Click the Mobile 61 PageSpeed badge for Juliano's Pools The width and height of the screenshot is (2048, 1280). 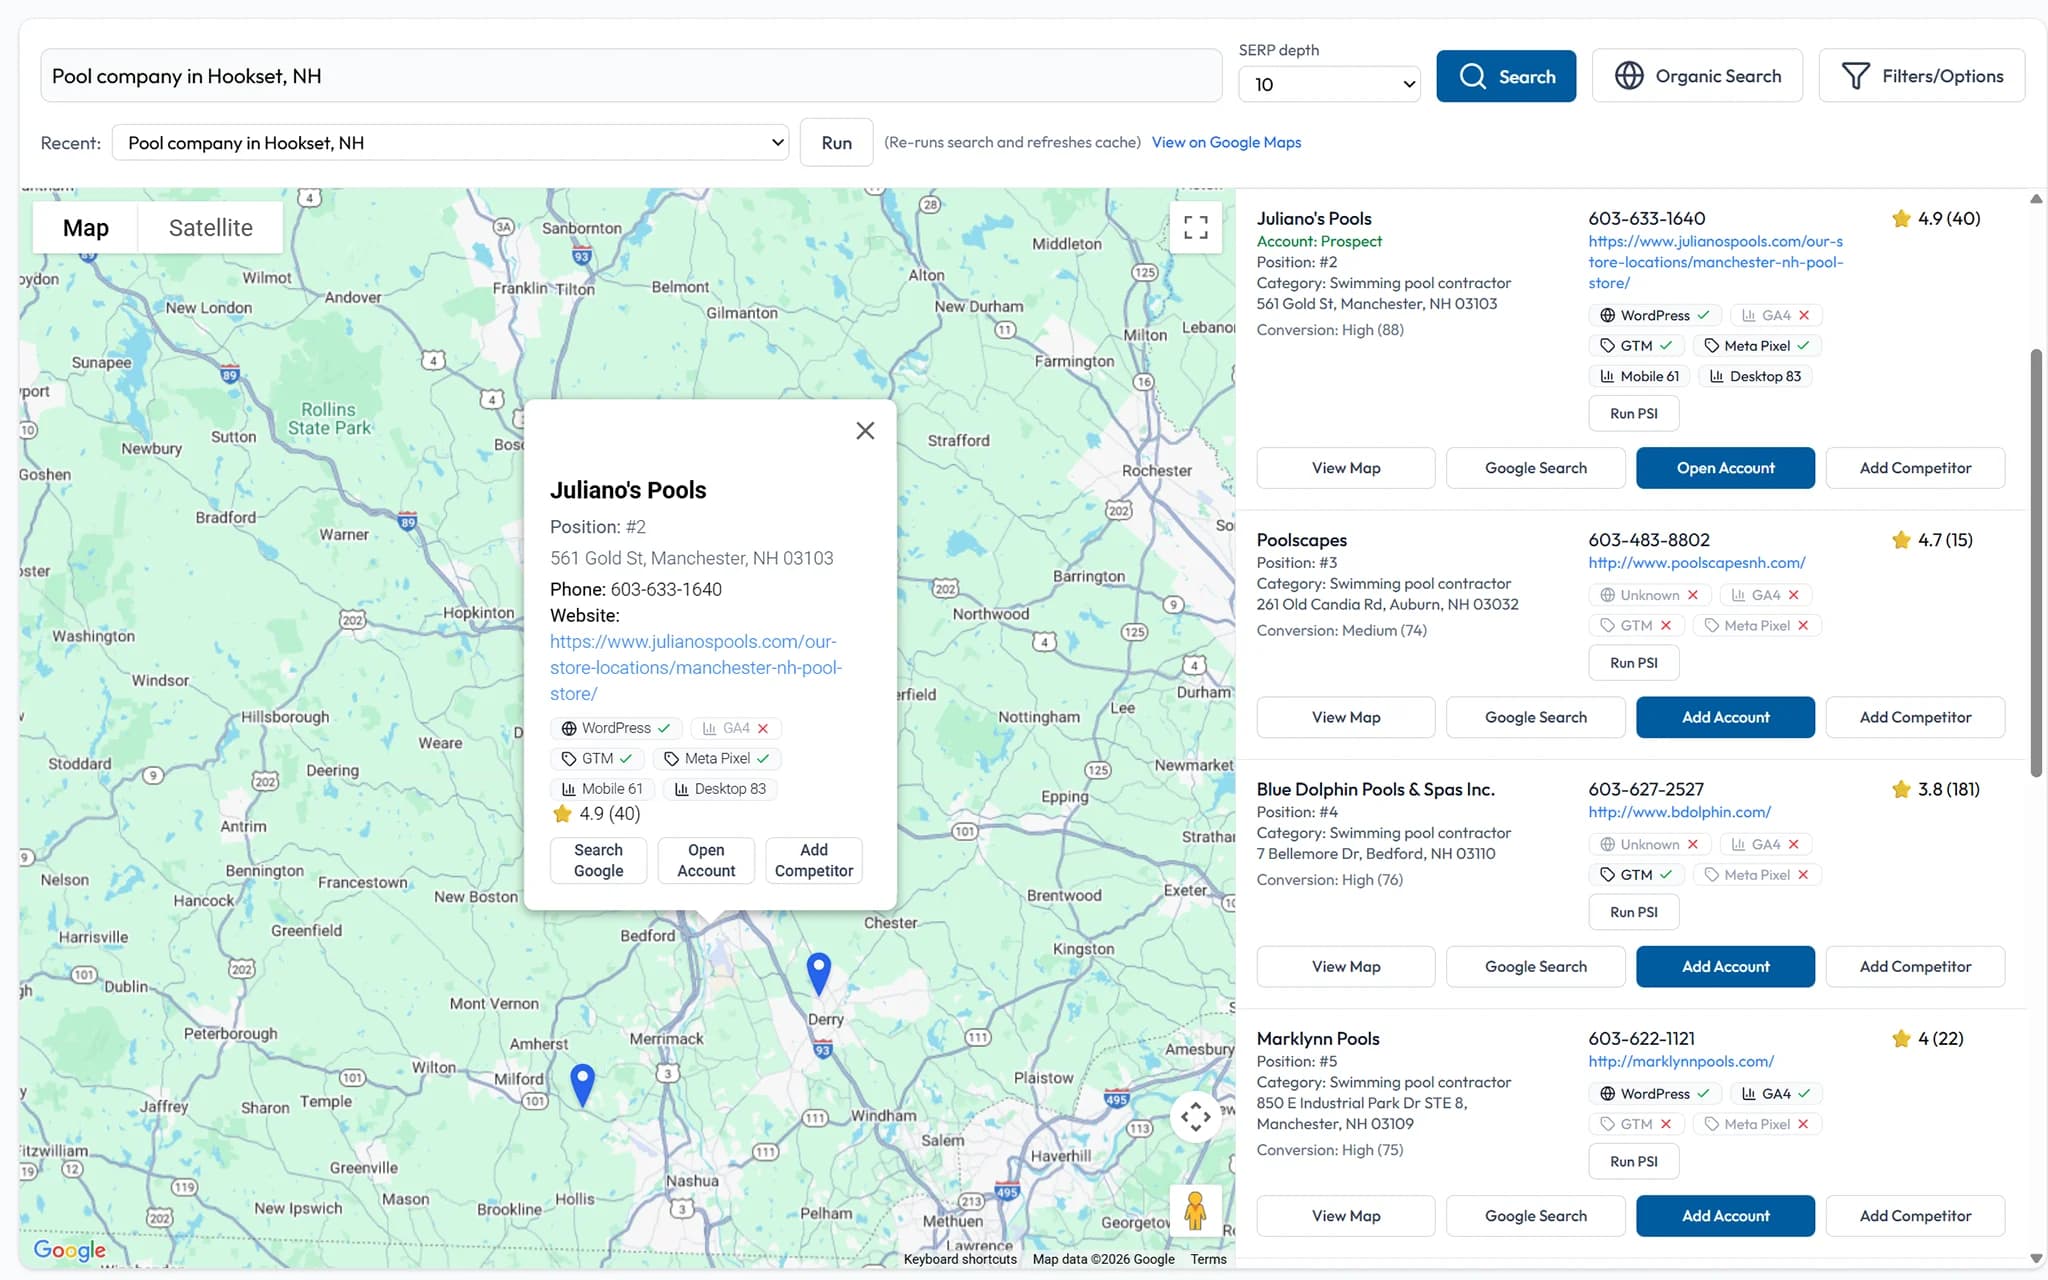(1638, 375)
